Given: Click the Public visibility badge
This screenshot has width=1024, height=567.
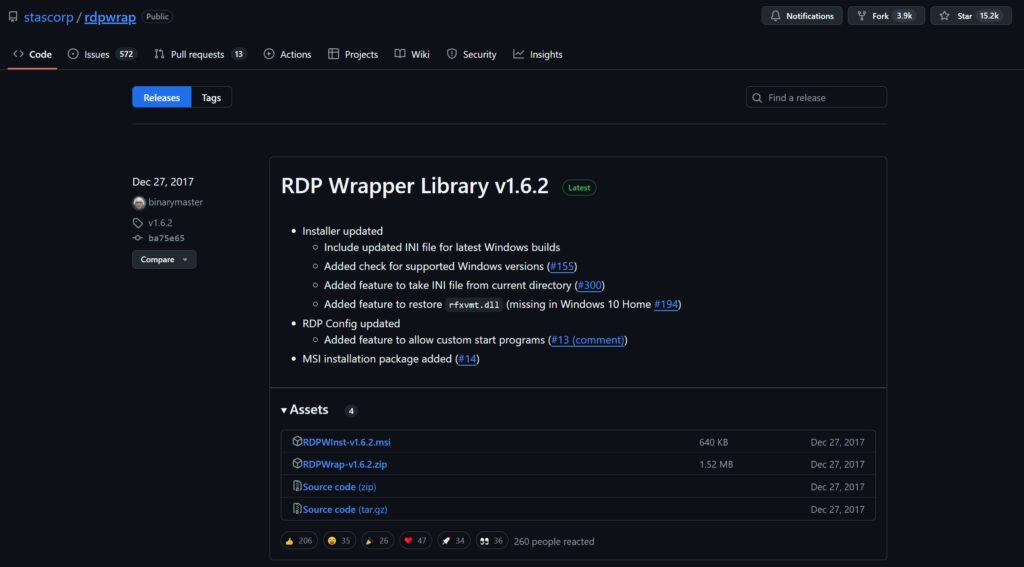Looking at the screenshot, I should point(157,16).
